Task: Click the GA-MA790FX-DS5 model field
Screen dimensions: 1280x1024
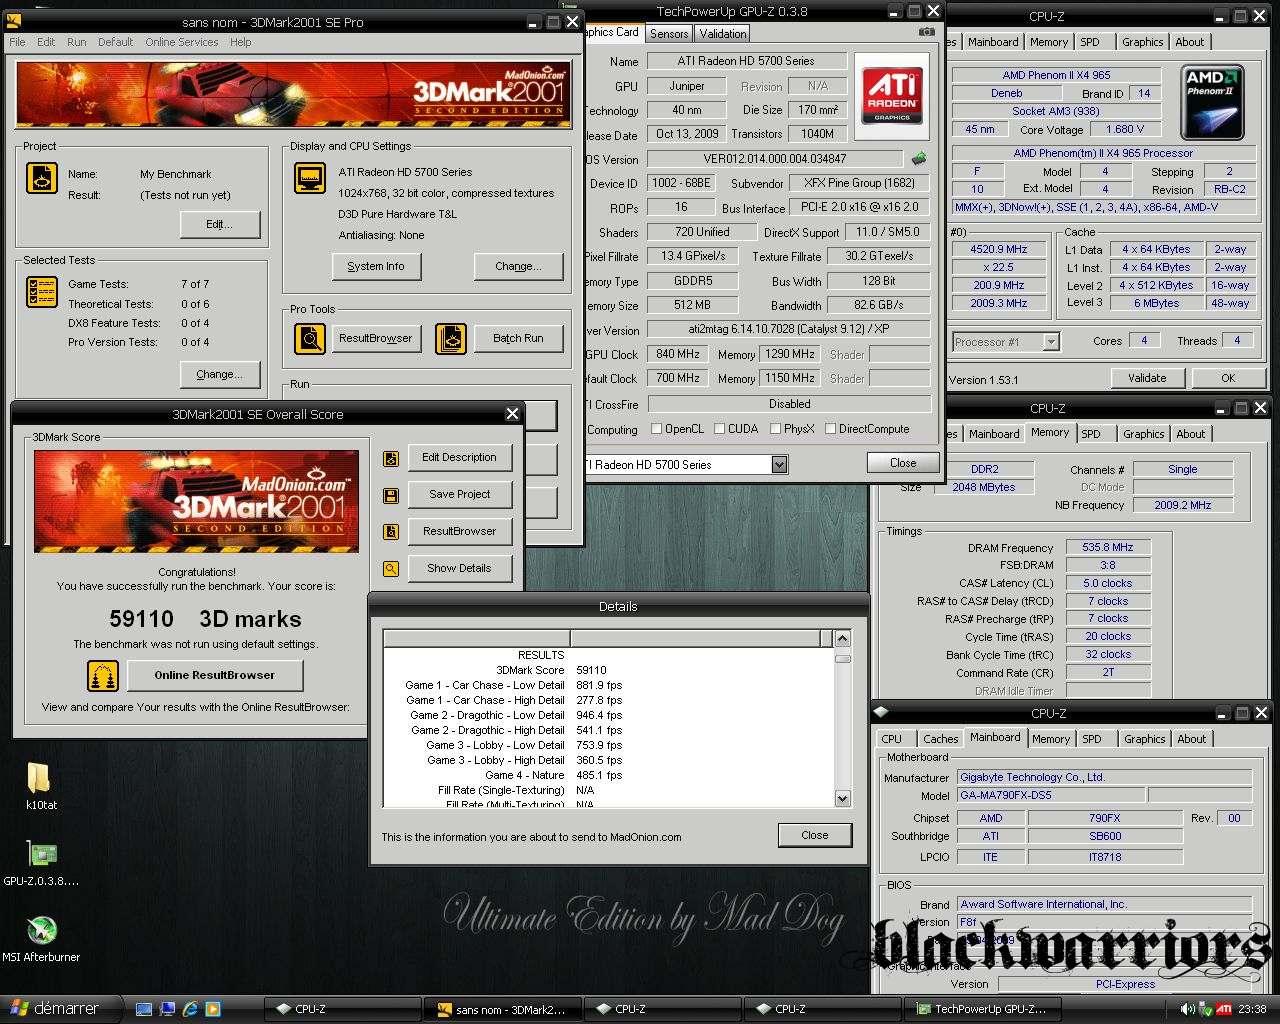Action: tap(1050, 796)
